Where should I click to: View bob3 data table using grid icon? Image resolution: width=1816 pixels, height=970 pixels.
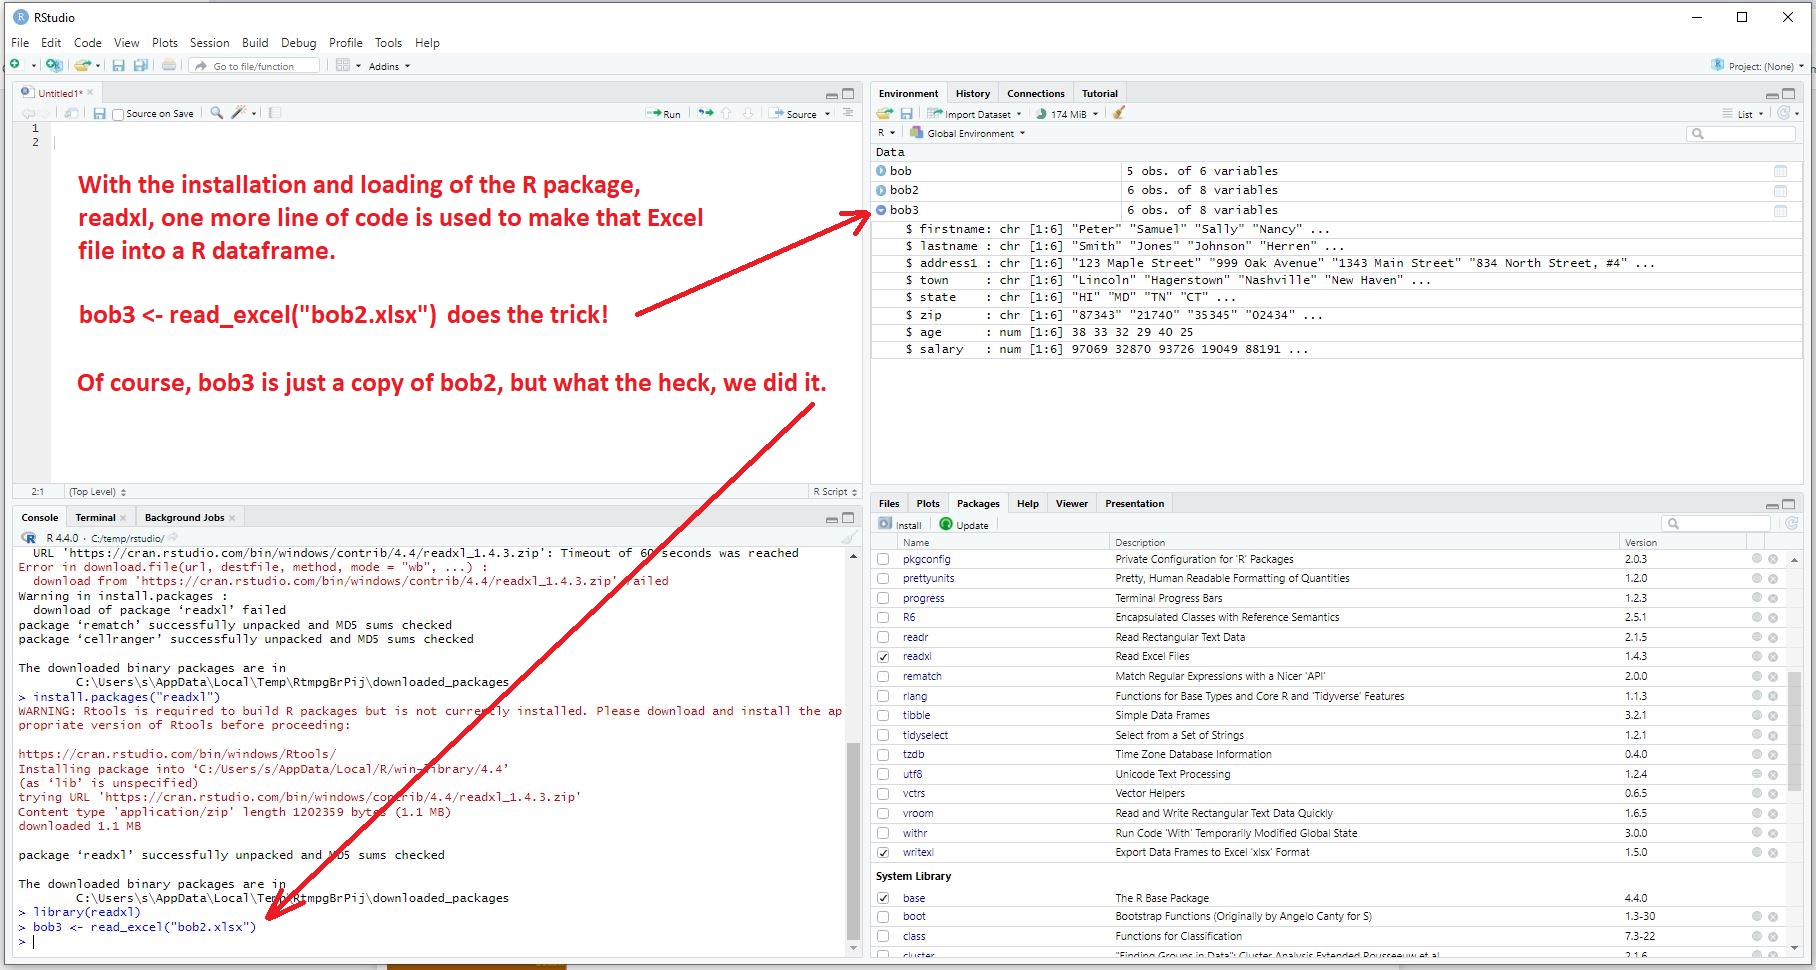coord(1780,210)
